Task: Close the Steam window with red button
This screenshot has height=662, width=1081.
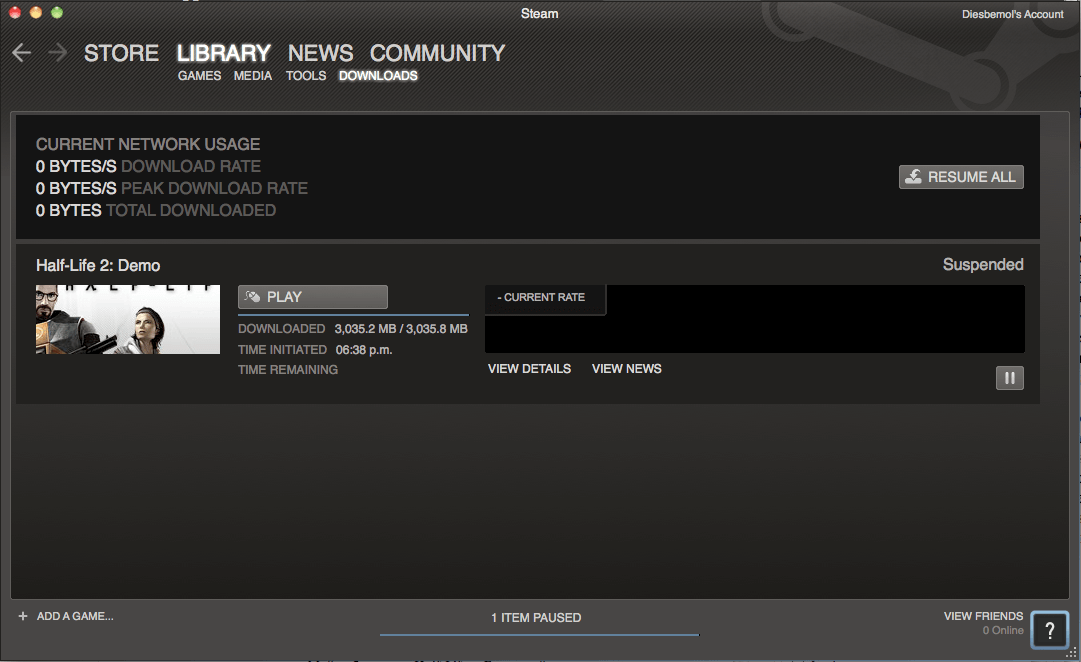Action: tap(14, 12)
